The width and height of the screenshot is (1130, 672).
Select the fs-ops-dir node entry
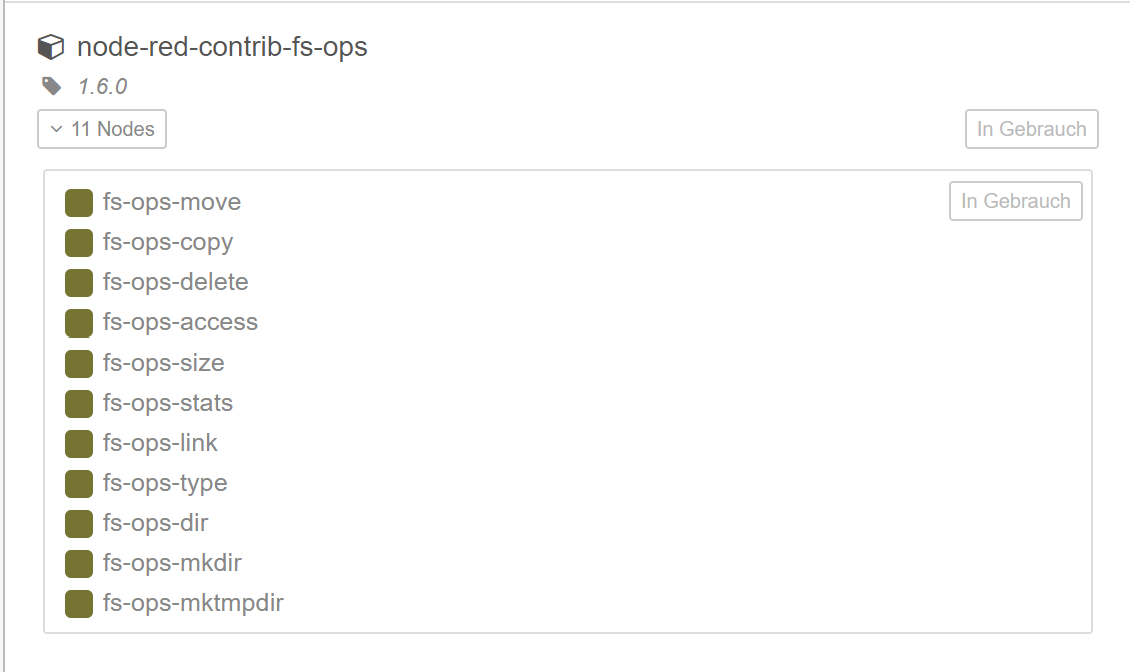coord(155,523)
